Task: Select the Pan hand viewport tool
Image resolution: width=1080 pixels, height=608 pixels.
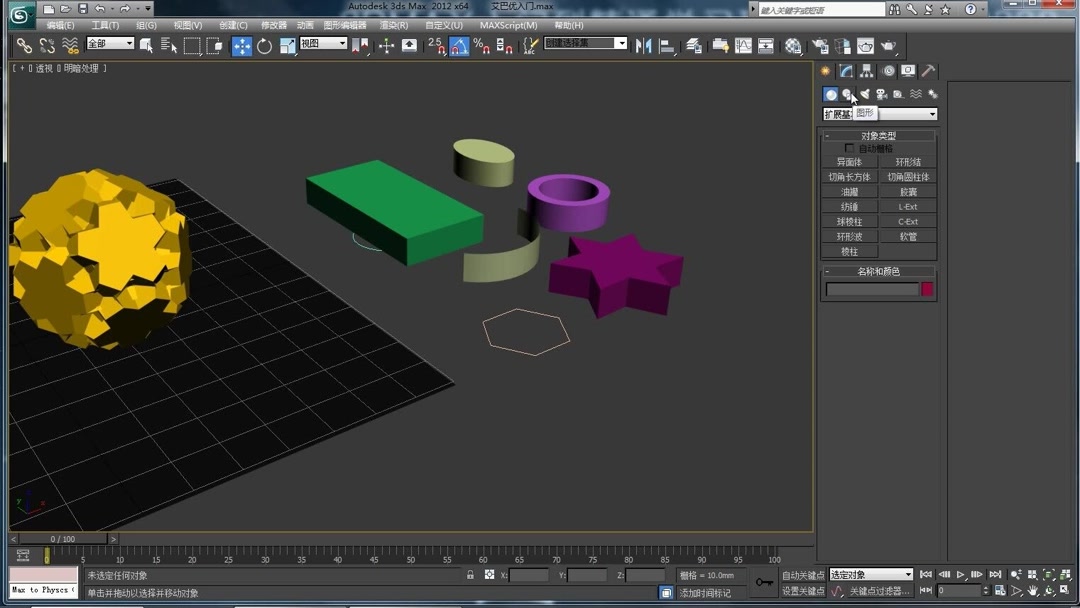Action: click(x=1033, y=590)
